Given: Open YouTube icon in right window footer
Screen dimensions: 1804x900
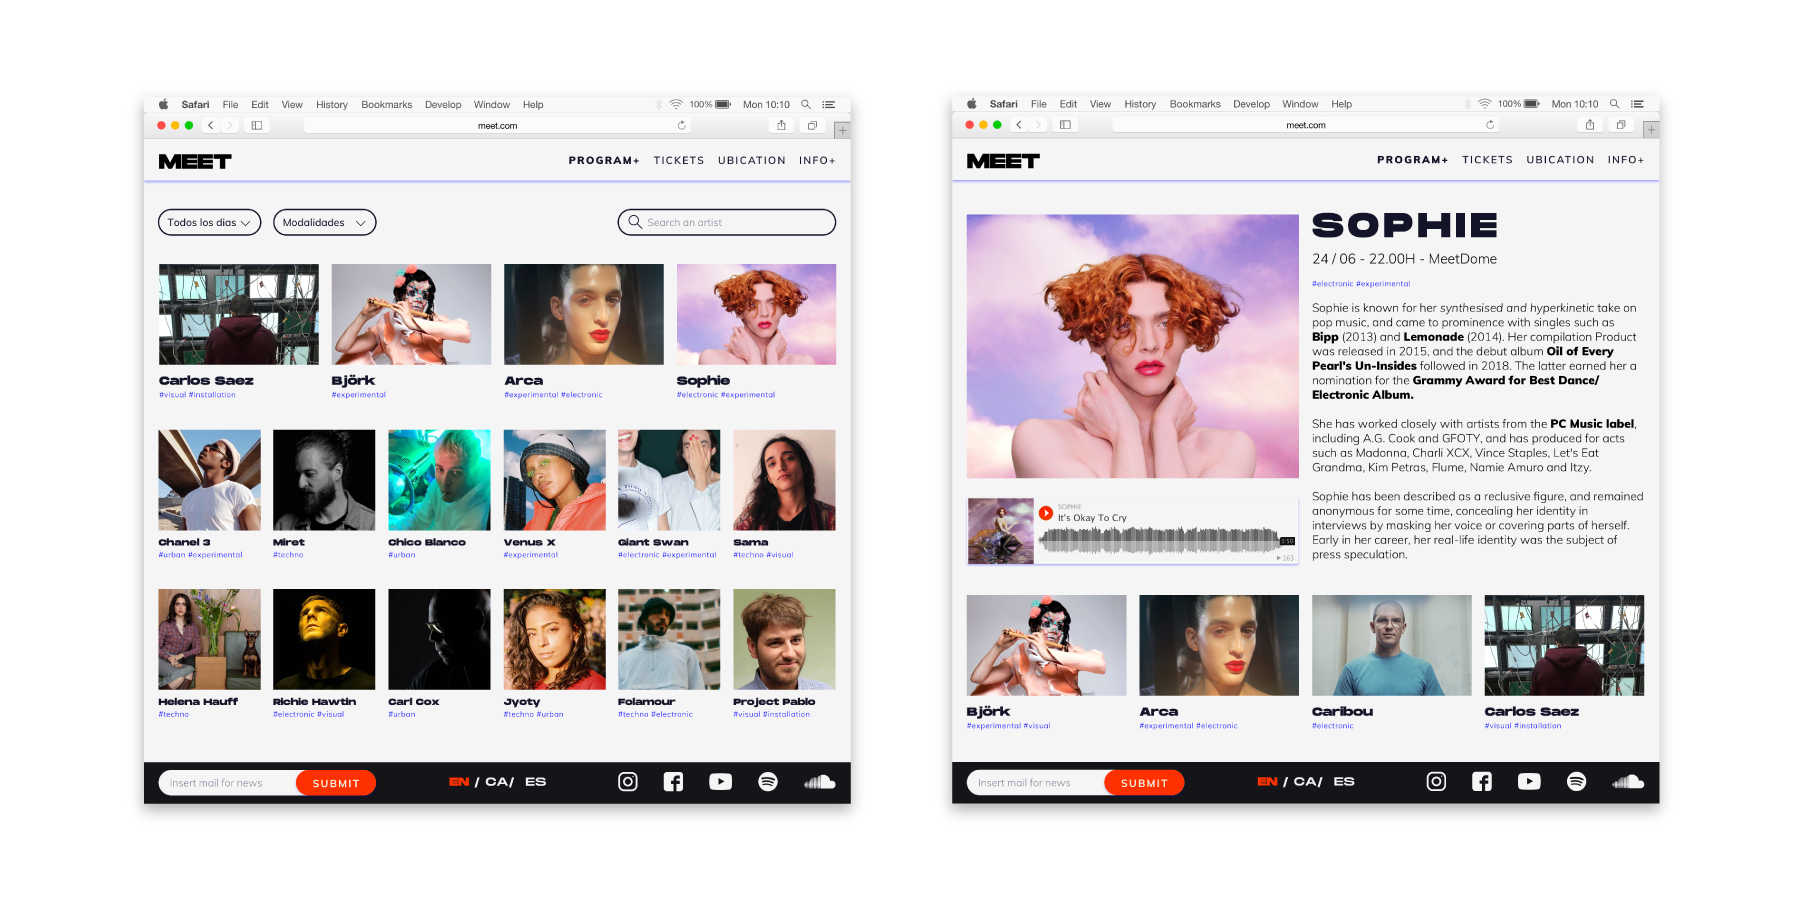Looking at the screenshot, I should (x=1529, y=782).
